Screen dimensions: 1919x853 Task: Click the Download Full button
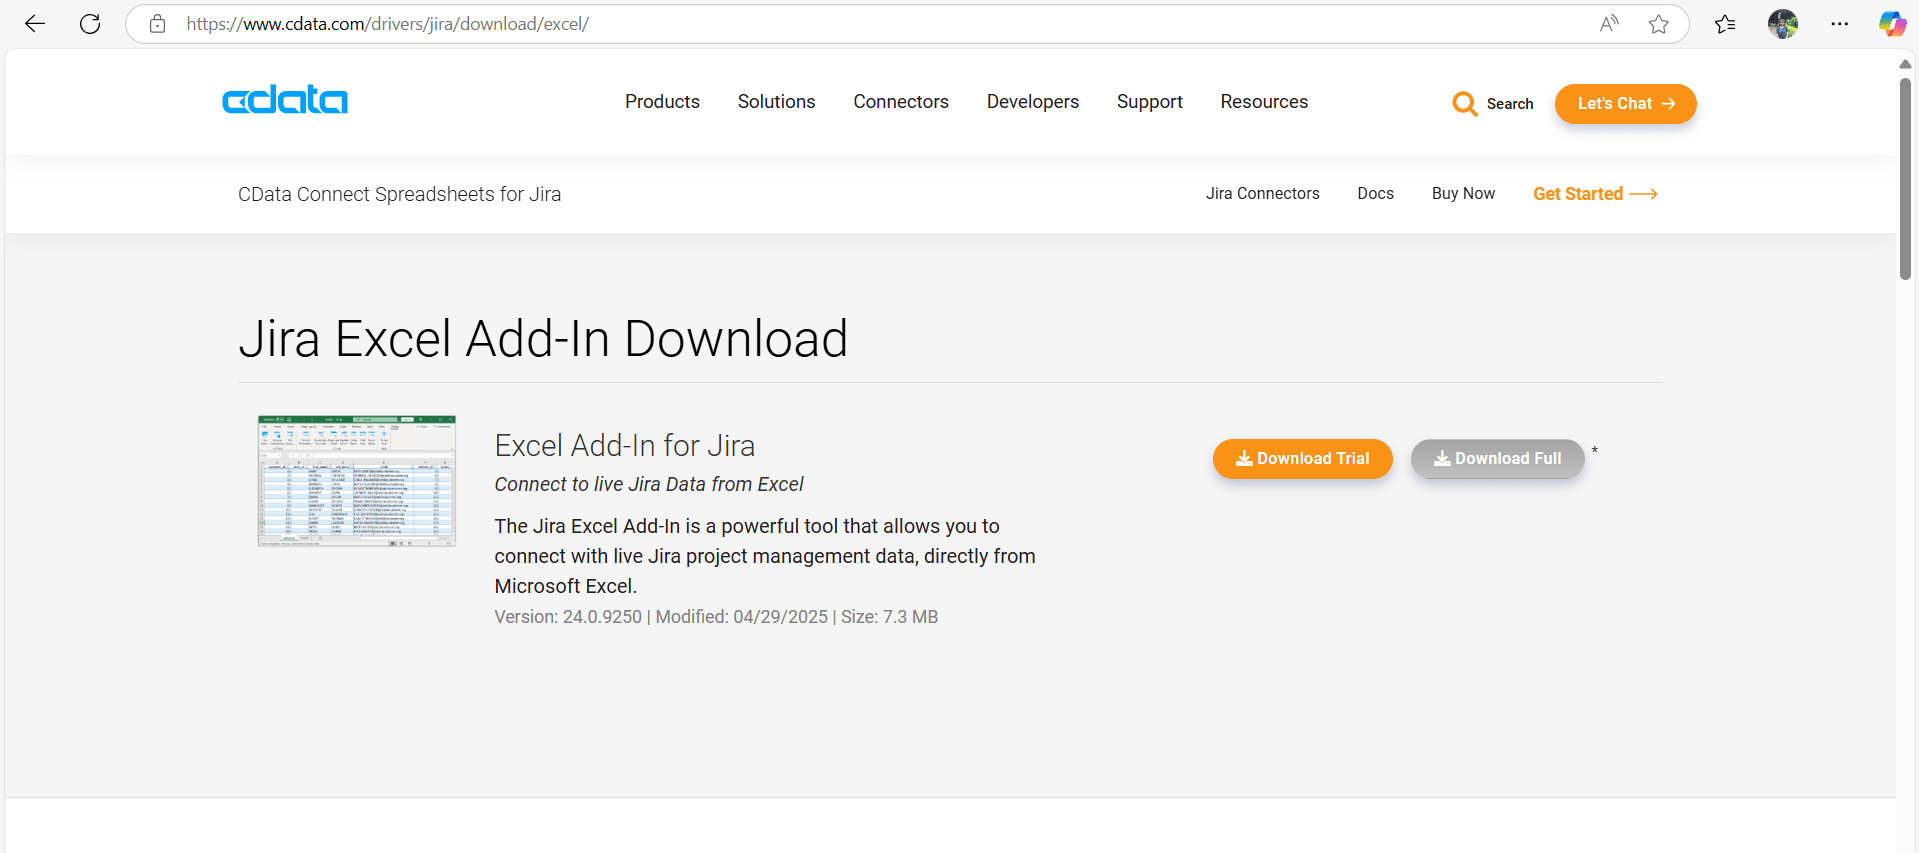click(x=1498, y=459)
